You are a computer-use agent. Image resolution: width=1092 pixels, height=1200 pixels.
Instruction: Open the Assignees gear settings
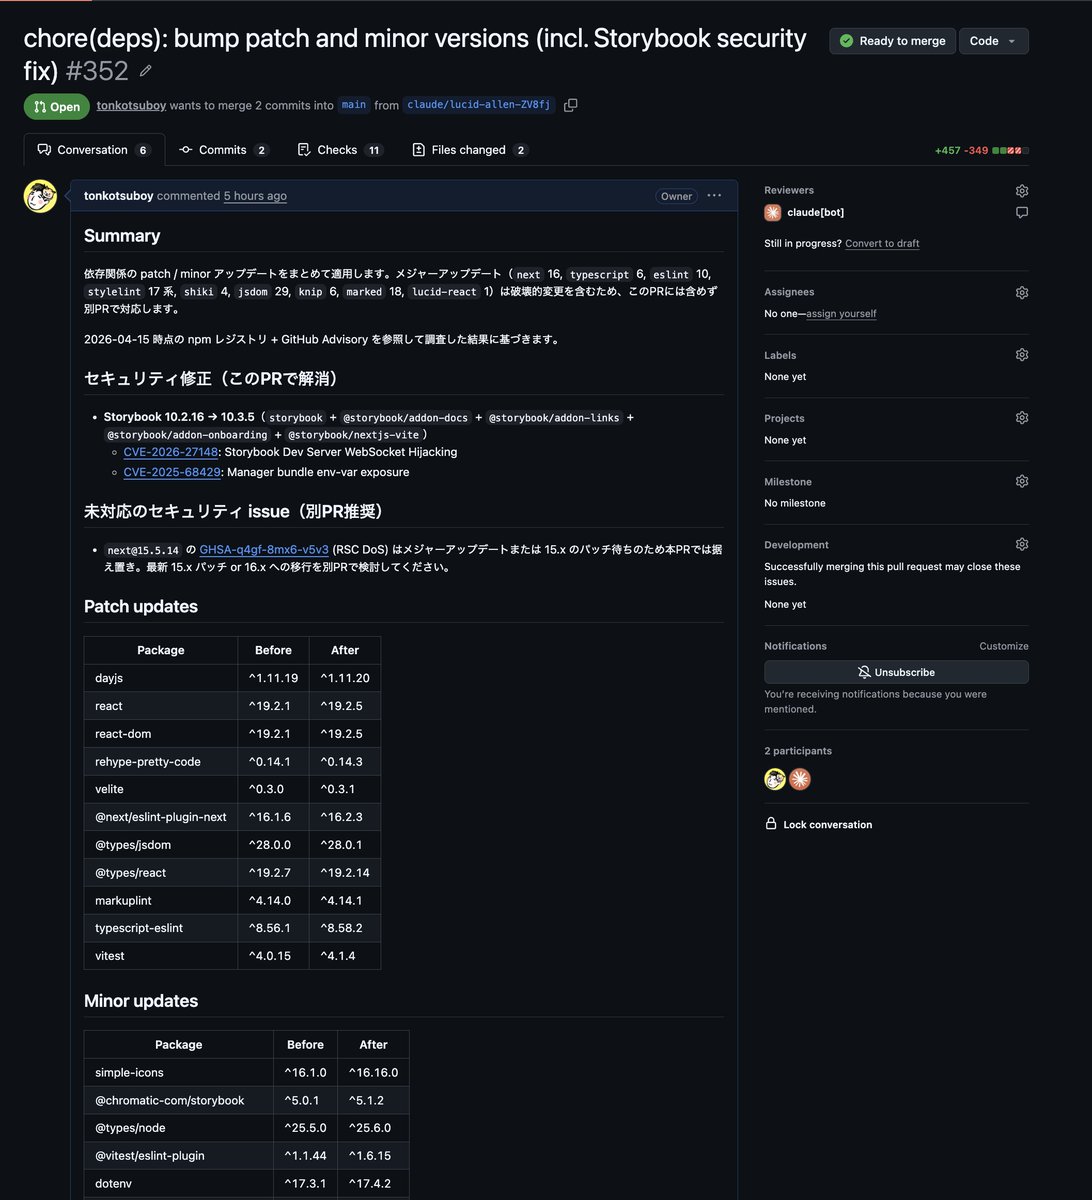[x=1021, y=292]
